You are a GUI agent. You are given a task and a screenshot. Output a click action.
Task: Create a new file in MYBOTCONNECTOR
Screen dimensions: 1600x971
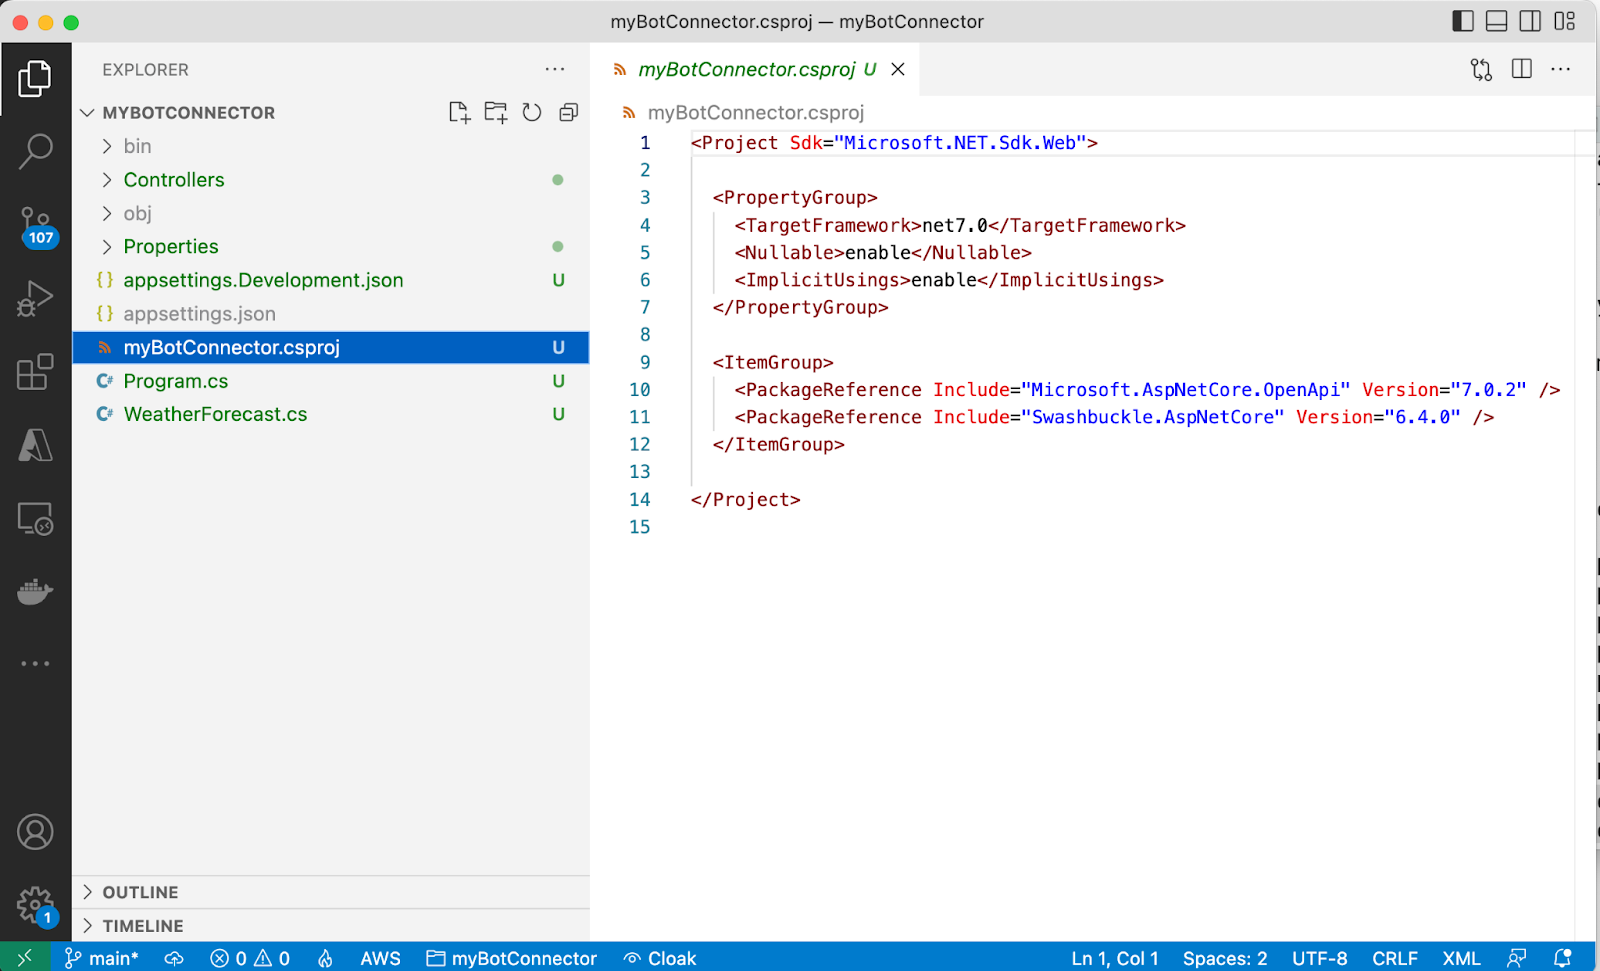tap(459, 112)
